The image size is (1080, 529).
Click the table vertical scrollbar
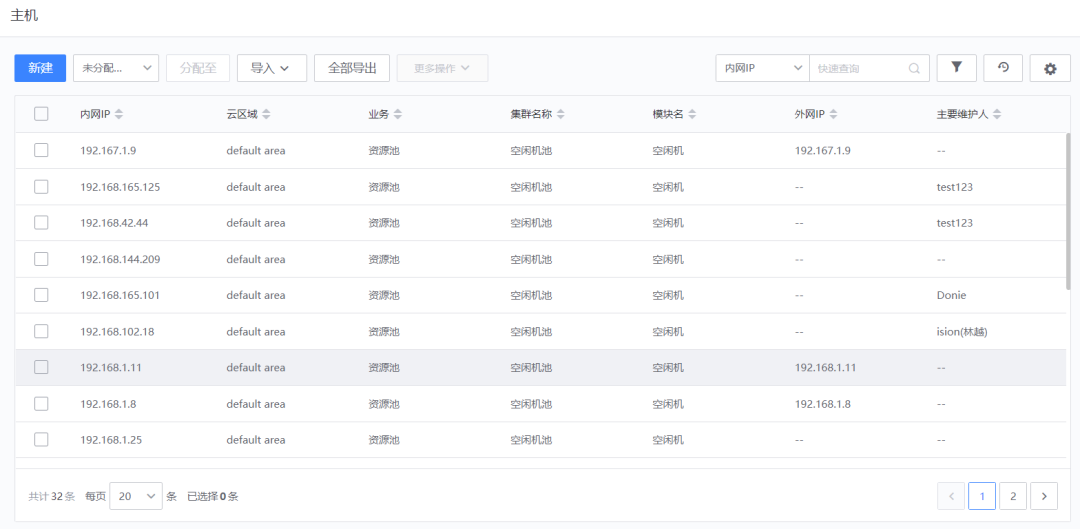click(x=1068, y=211)
